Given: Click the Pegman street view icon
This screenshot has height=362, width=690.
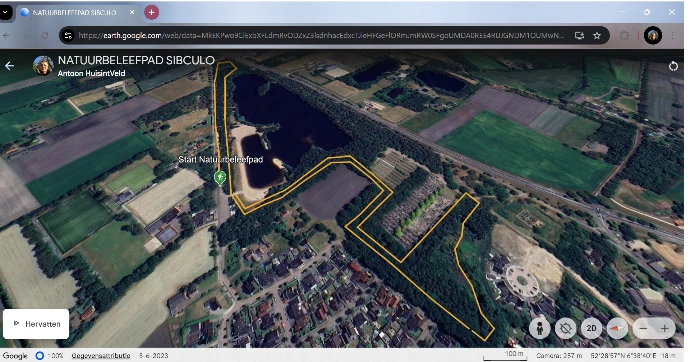Looking at the screenshot, I should coord(539,328).
